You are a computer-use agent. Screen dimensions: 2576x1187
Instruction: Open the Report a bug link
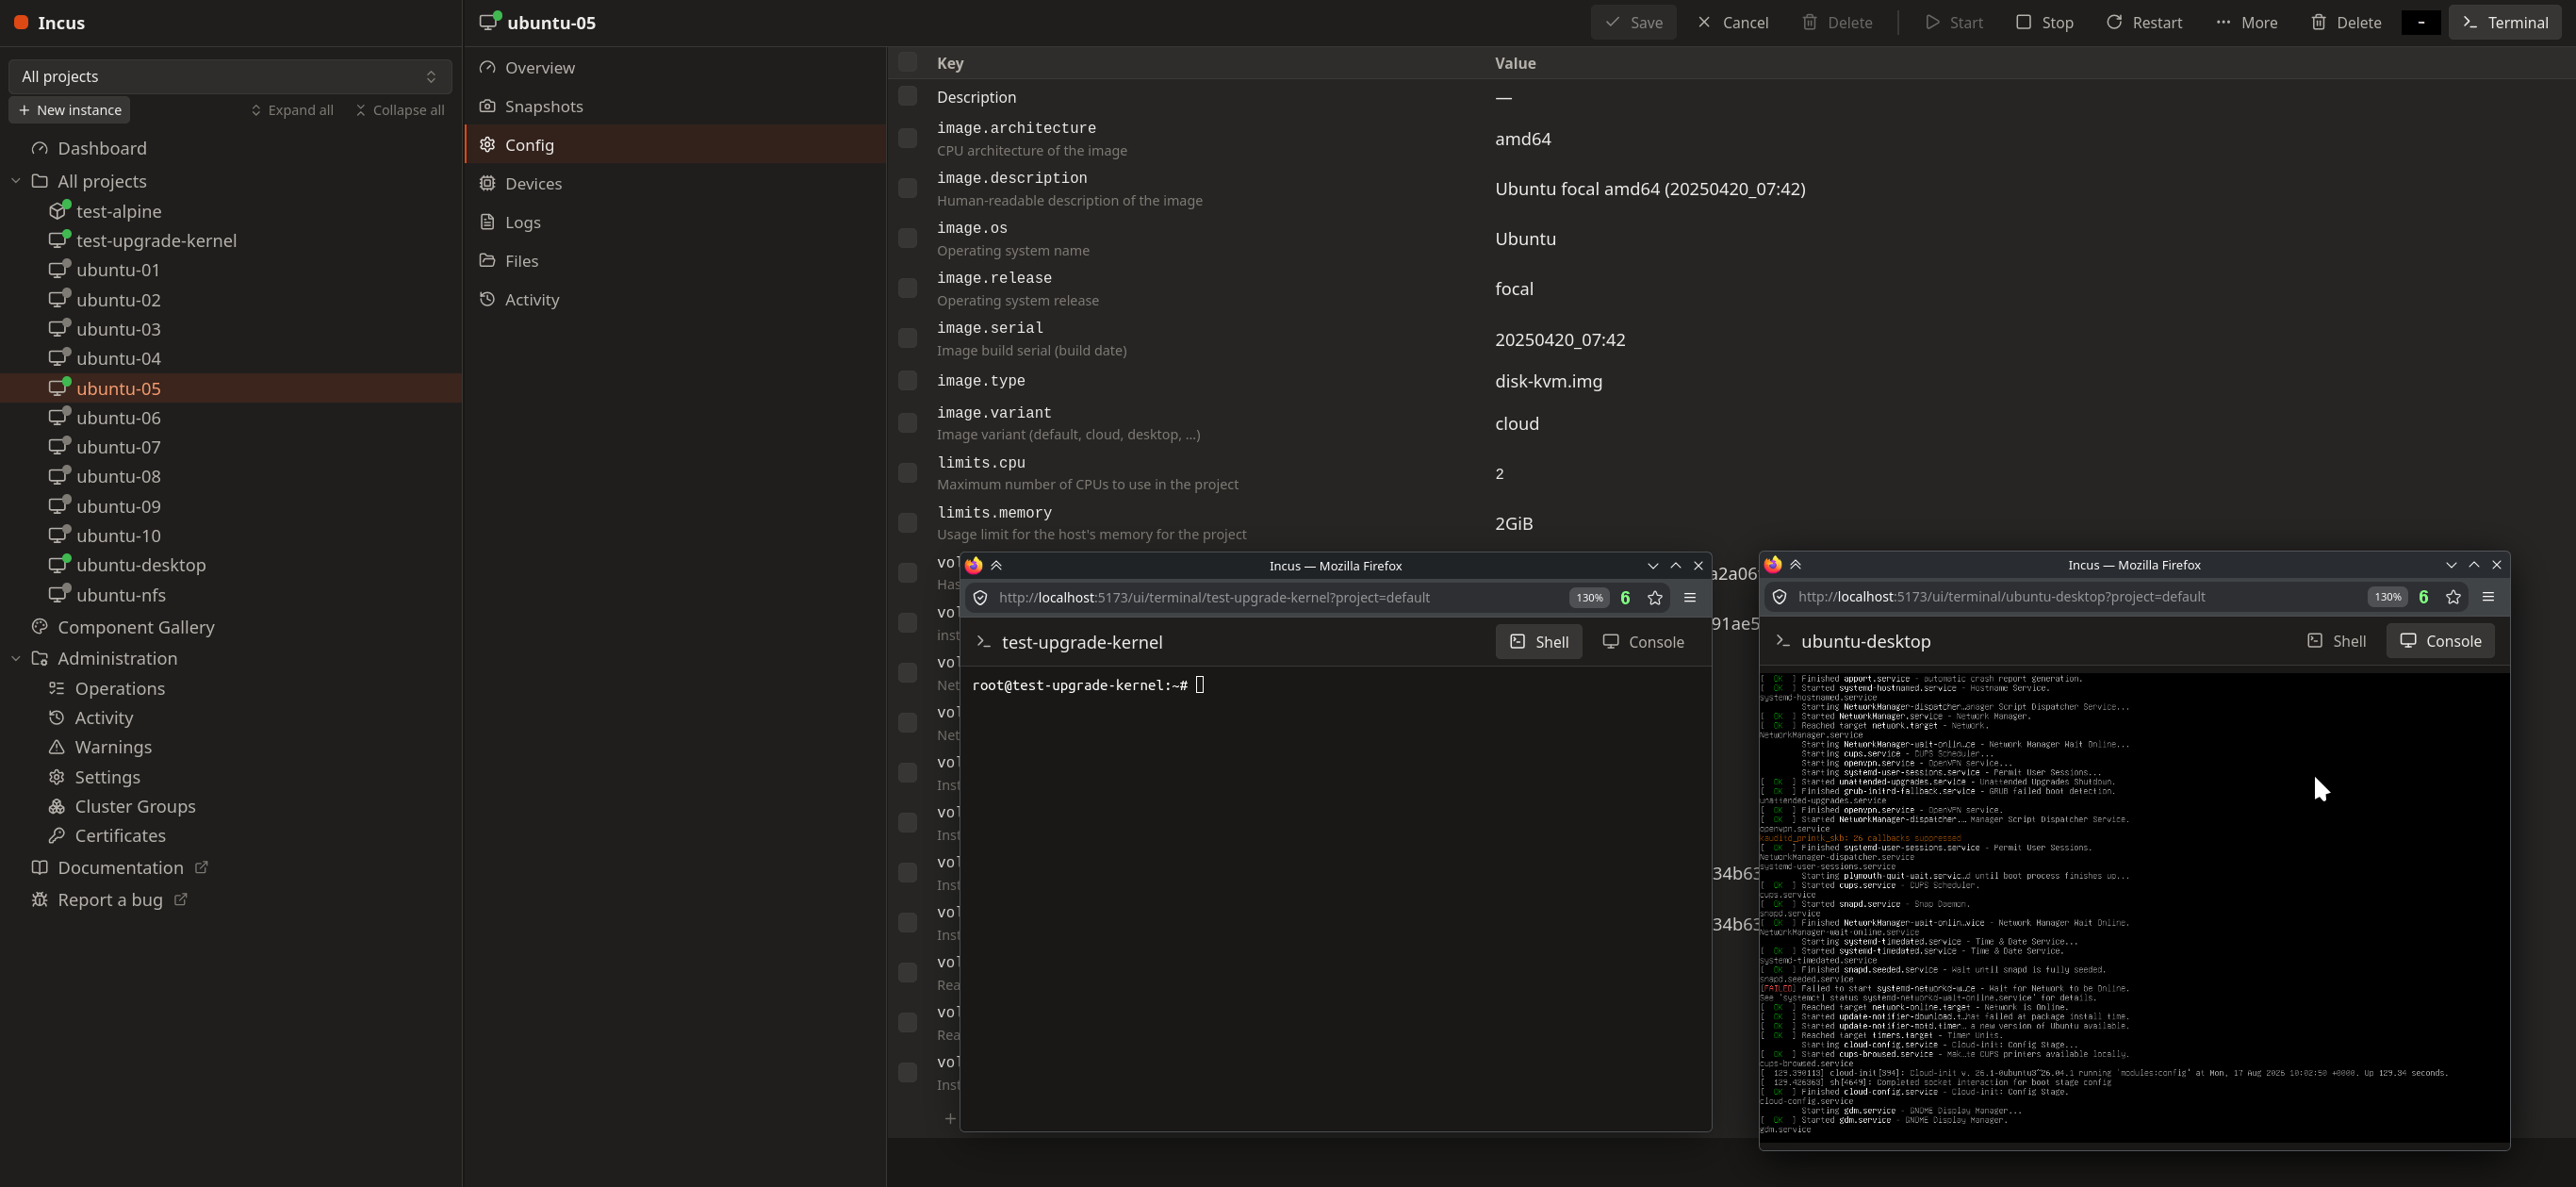110,899
